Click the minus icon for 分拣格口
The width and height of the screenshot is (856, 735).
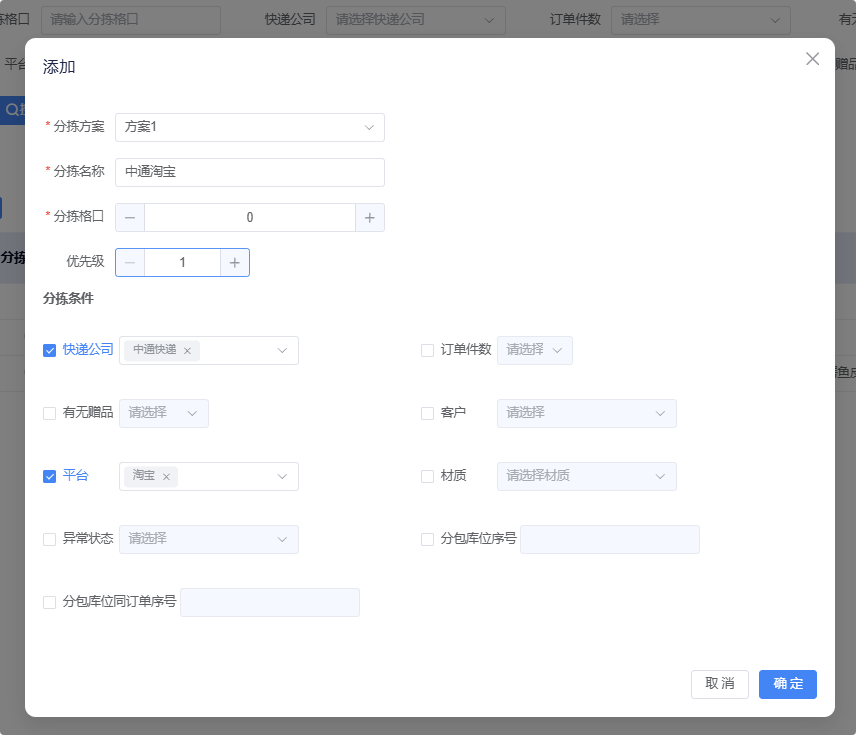click(130, 218)
